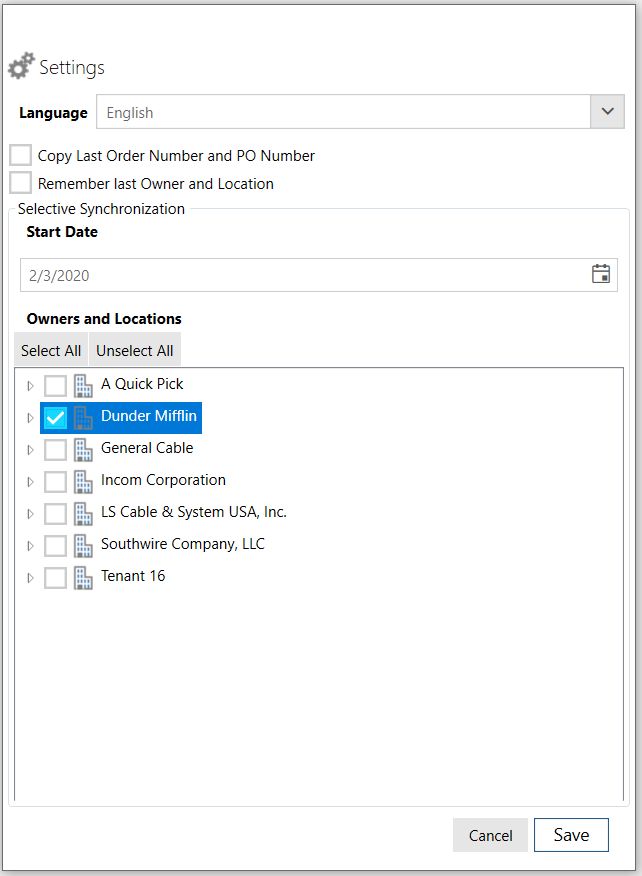
Task: Click the building icon beside Dunder Mifflin
Action: [83, 417]
